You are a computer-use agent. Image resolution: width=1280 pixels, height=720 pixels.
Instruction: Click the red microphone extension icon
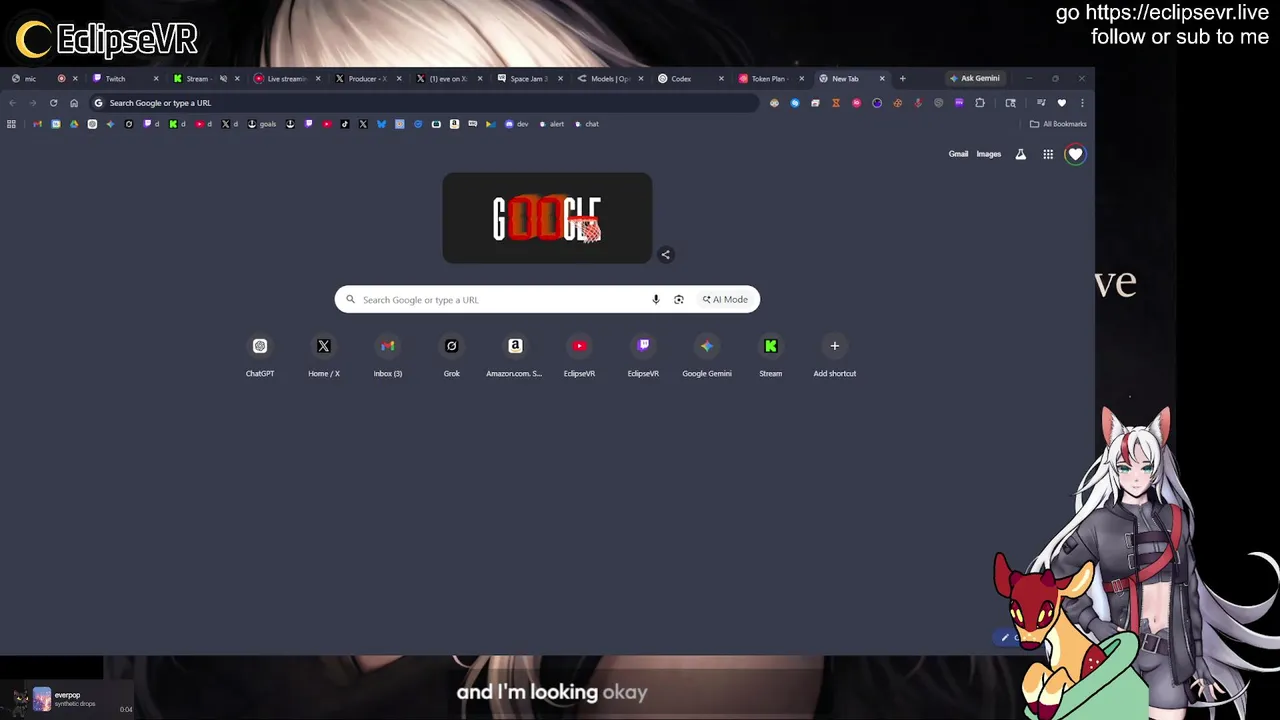[918, 103]
